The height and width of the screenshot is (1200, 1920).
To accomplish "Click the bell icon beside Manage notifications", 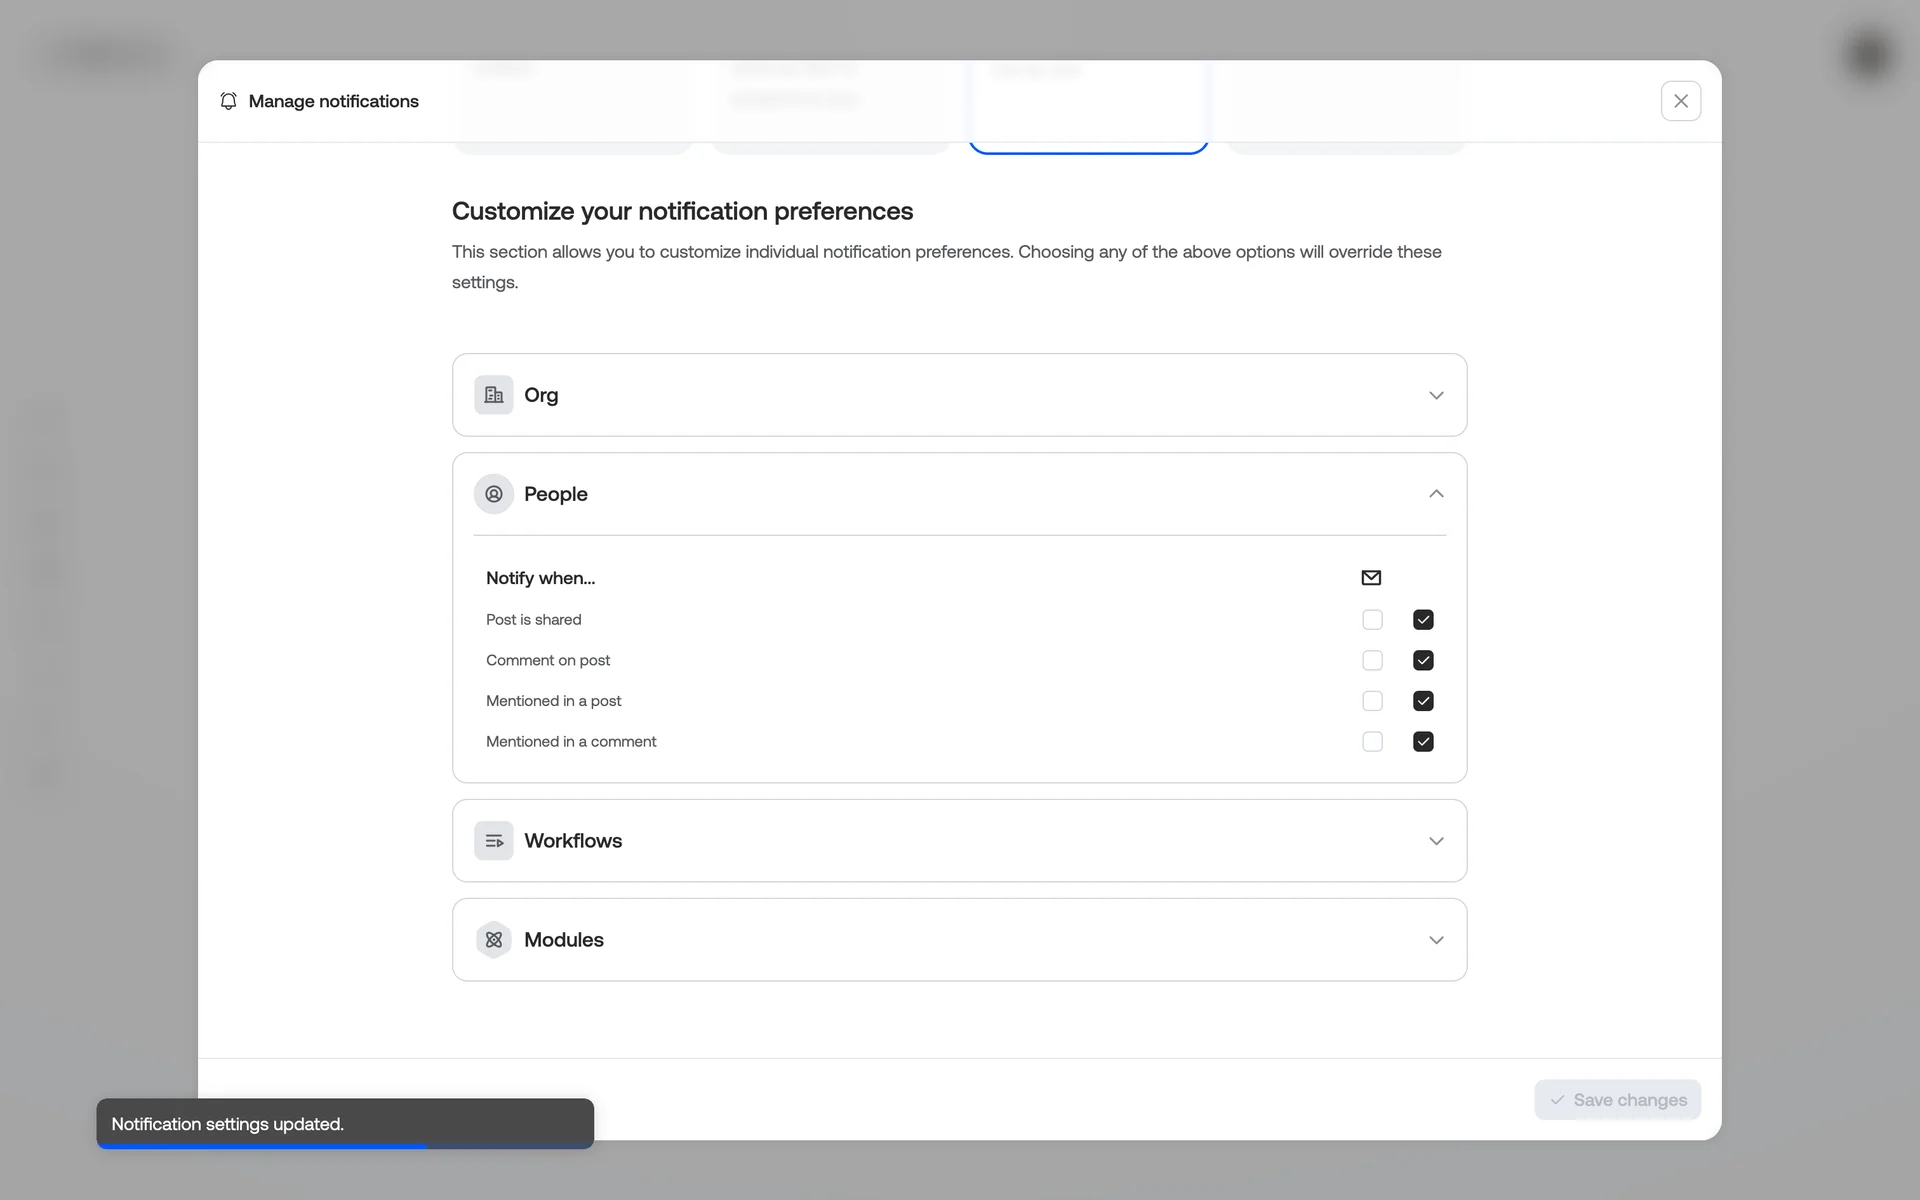I will tap(228, 101).
